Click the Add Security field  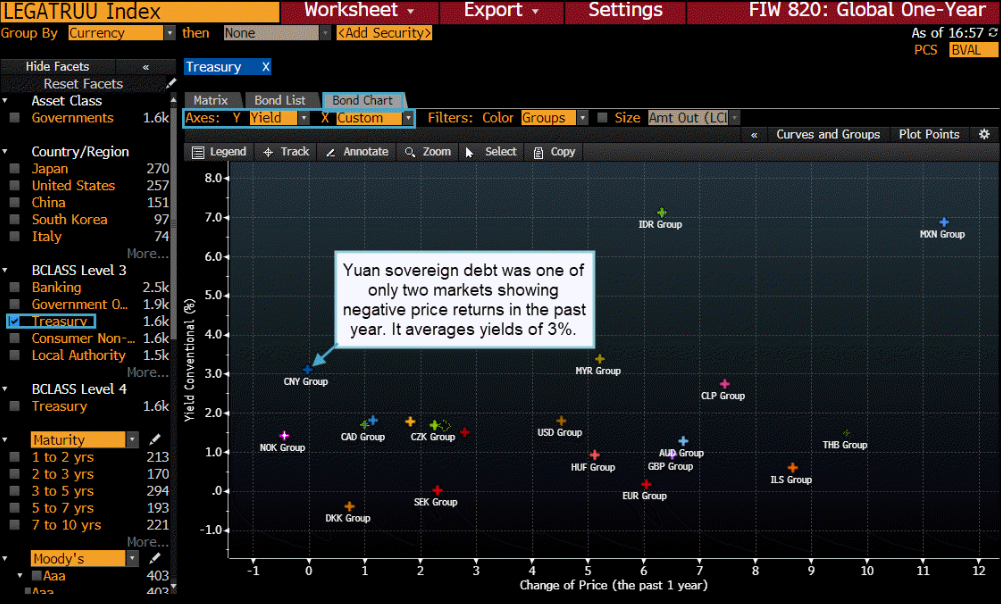coord(385,33)
